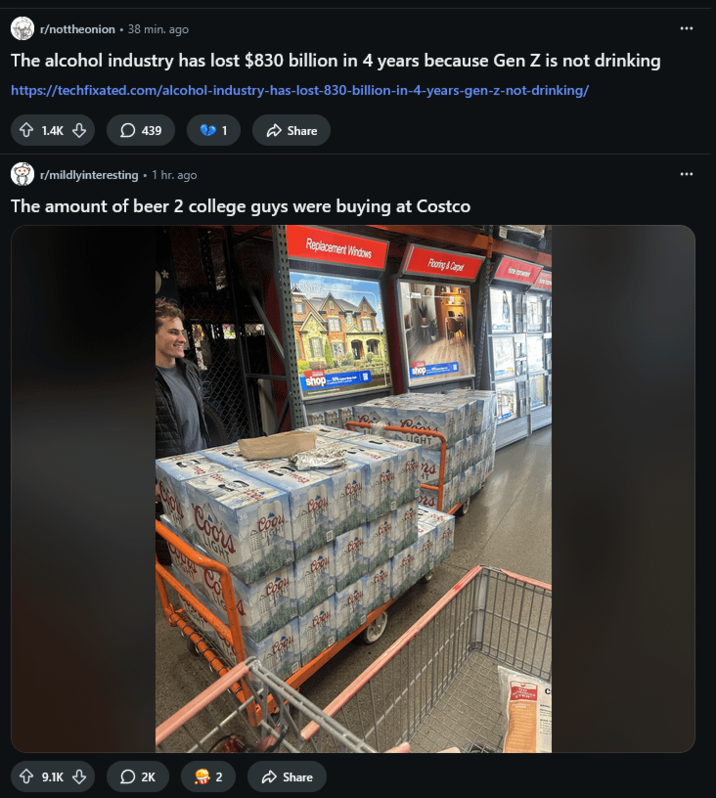Click the r/nottheonion avatar icon
This screenshot has height=798, width=716.
click(22, 28)
